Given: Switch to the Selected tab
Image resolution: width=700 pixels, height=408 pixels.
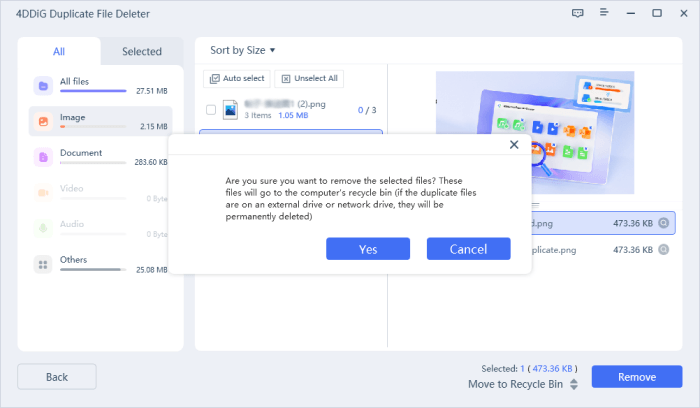Looking at the screenshot, I should point(142,51).
